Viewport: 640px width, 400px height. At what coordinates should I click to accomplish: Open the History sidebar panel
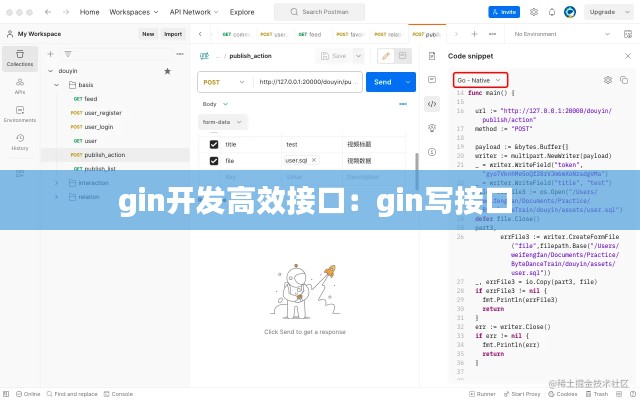20,142
